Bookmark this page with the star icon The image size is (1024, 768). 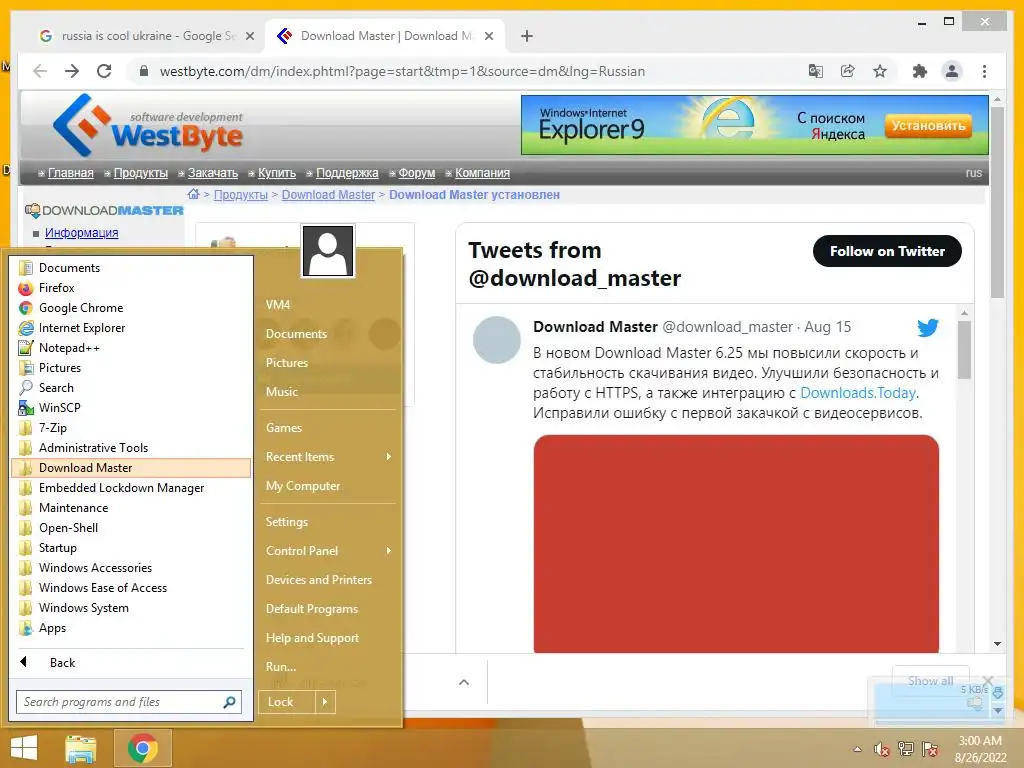[x=880, y=71]
